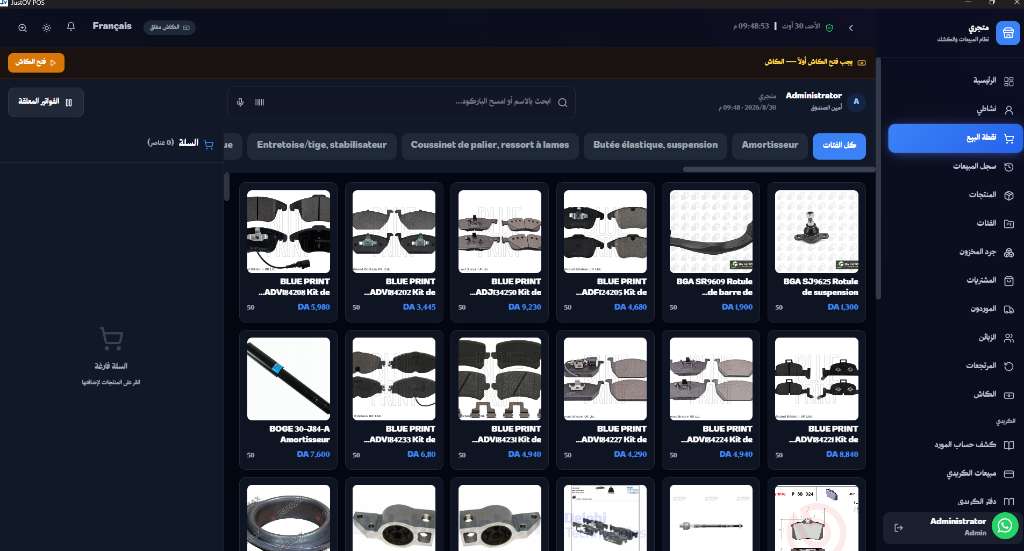Click the logout icon beside Administrator
This screenshot has width=1024, height=551.
click(899, 527)
